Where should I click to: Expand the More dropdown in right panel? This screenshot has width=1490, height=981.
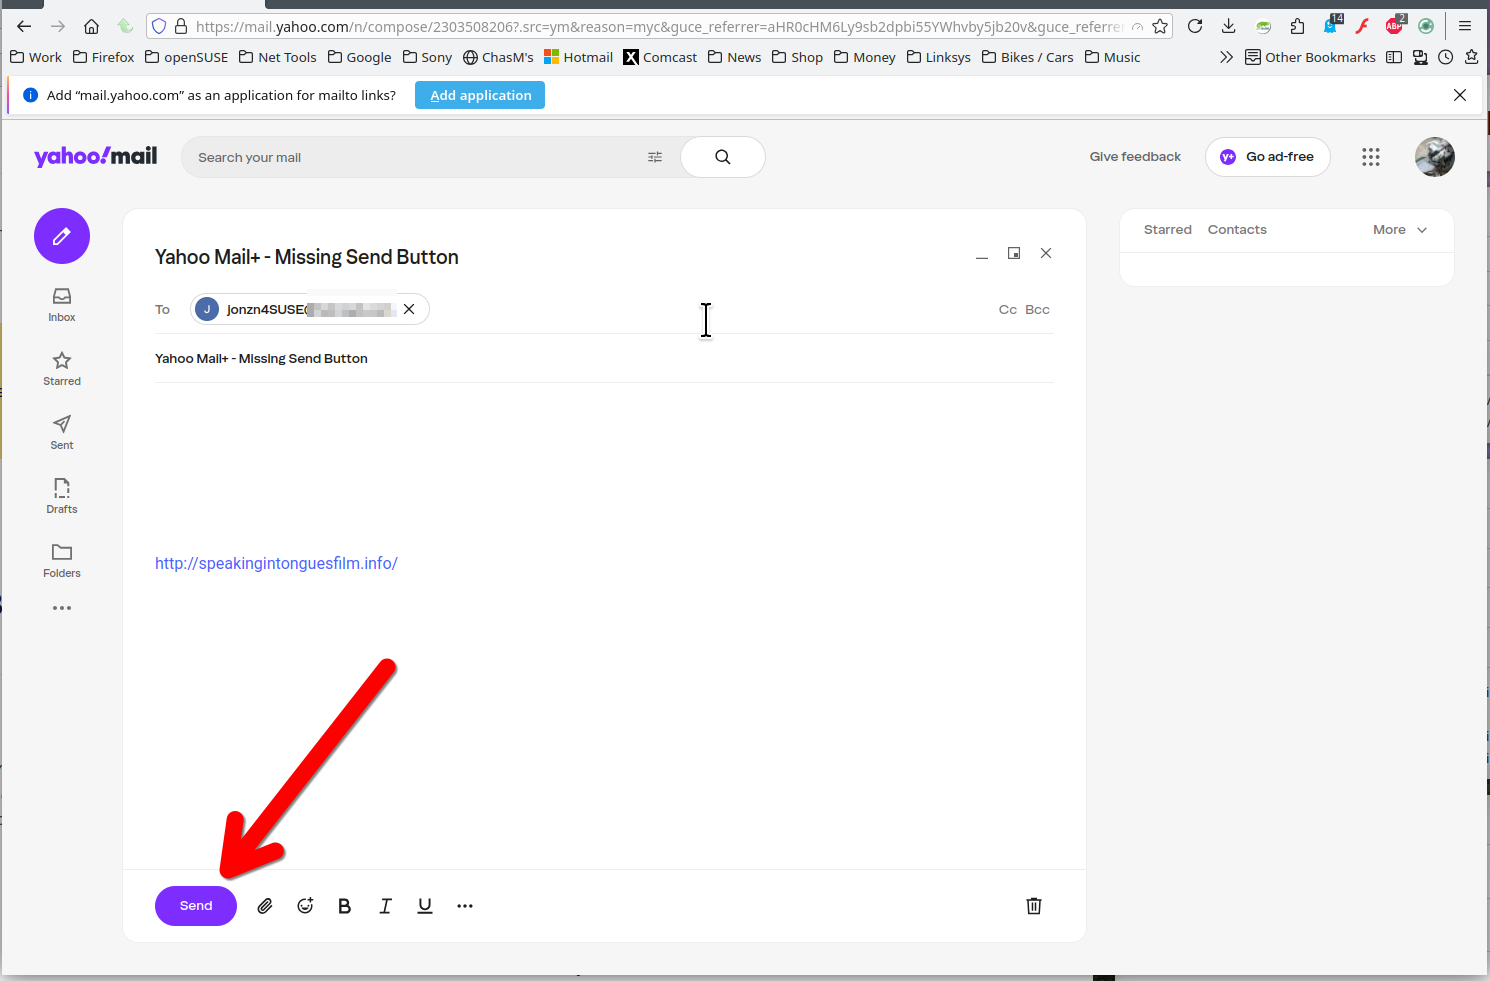click(1400, 230)
